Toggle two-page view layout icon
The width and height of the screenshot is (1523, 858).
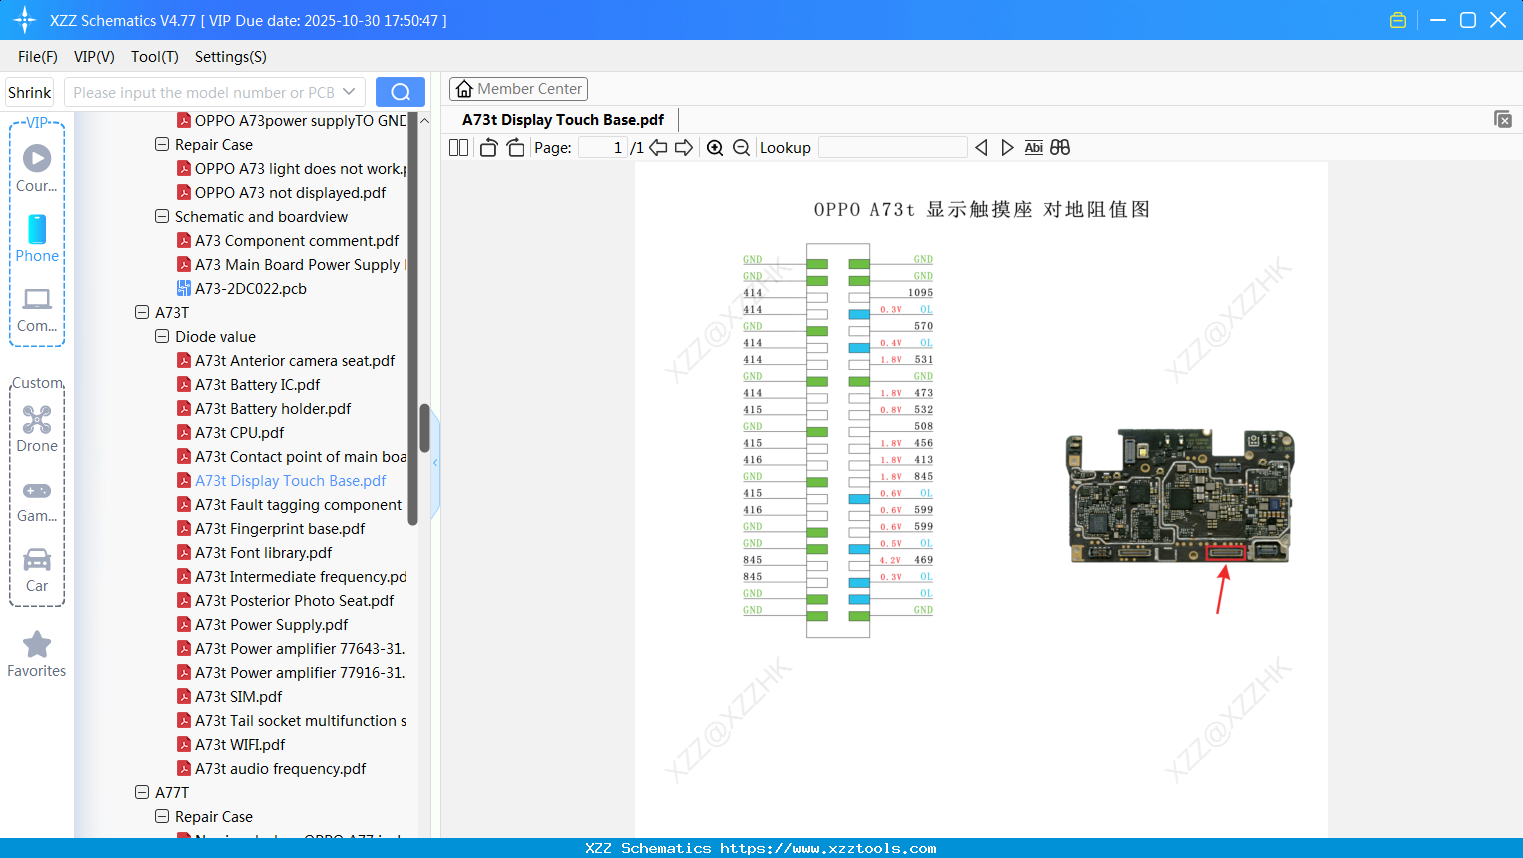click(458, 147)
